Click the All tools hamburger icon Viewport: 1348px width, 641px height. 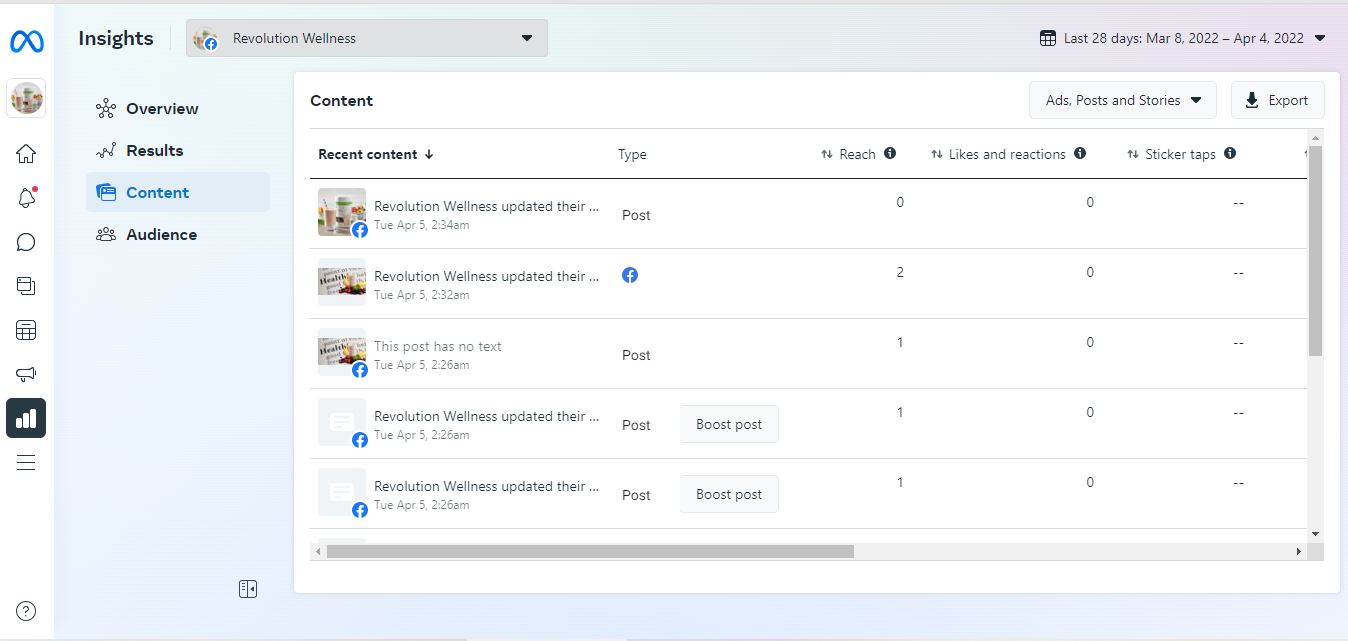26,462
